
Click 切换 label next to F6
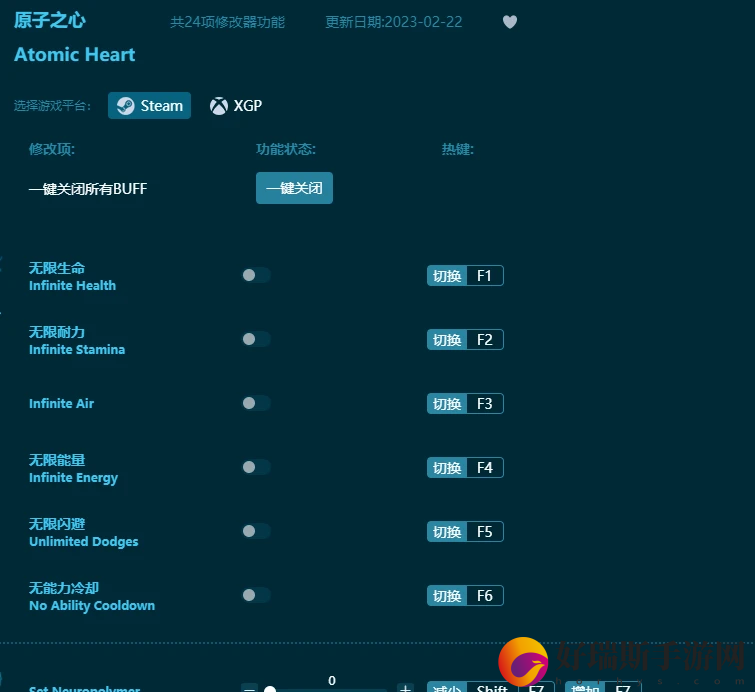tap(447, 596)
